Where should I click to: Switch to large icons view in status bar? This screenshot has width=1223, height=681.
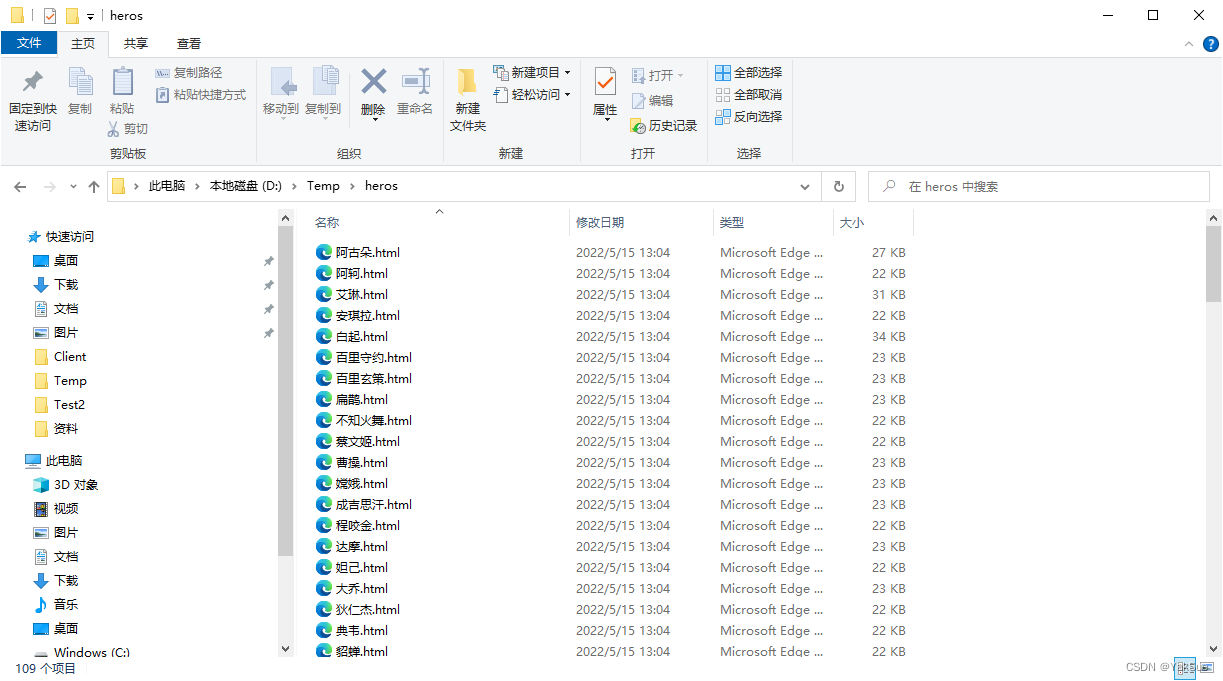1206,668
